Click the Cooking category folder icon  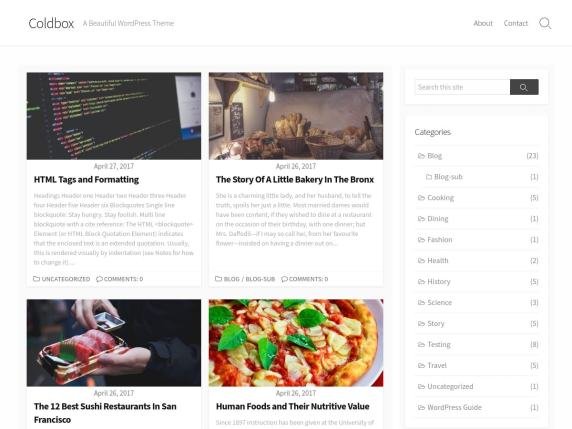[421, 198]
